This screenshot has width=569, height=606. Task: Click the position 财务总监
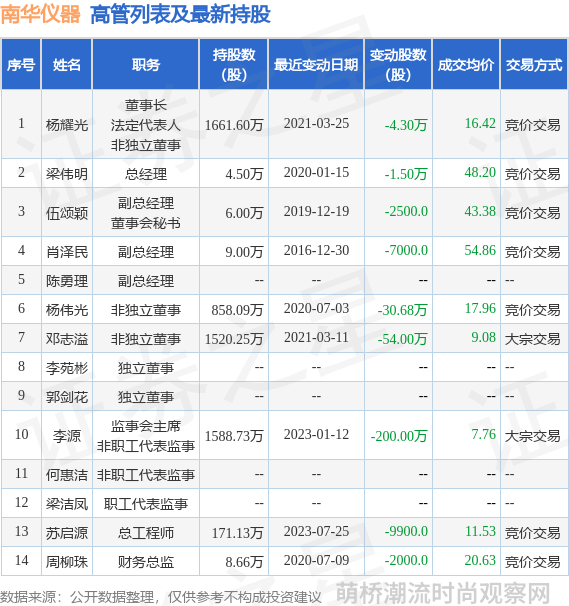click(x=146, y=562)
